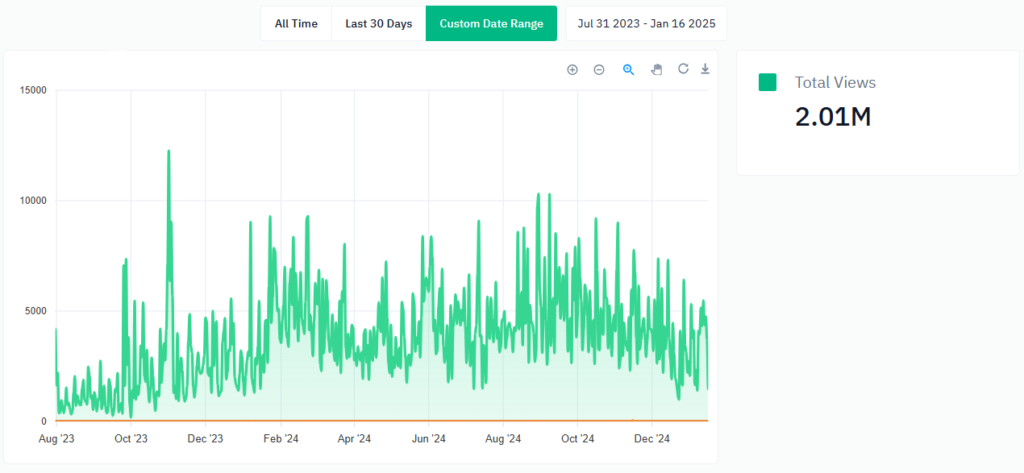Click the highest peak on the views chart

(x=168, y=152)
